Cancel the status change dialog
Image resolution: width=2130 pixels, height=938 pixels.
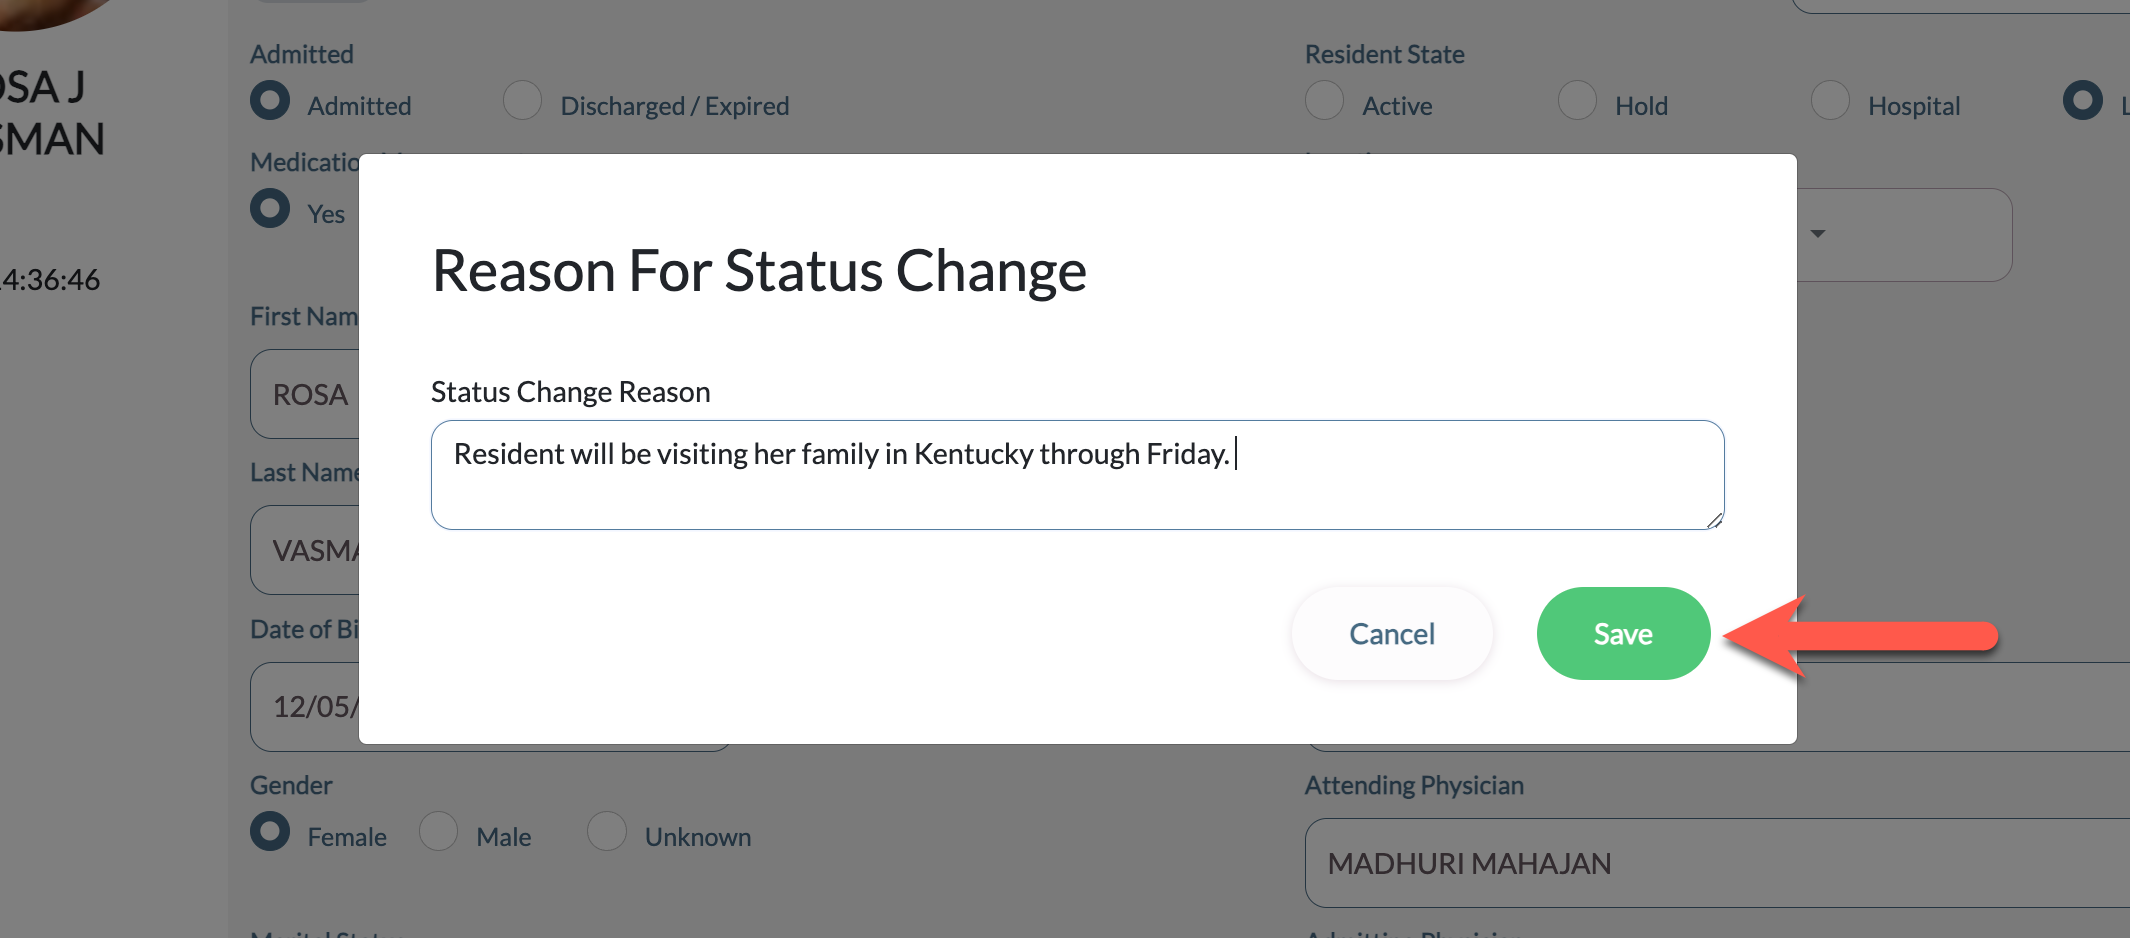[1391, 633]
